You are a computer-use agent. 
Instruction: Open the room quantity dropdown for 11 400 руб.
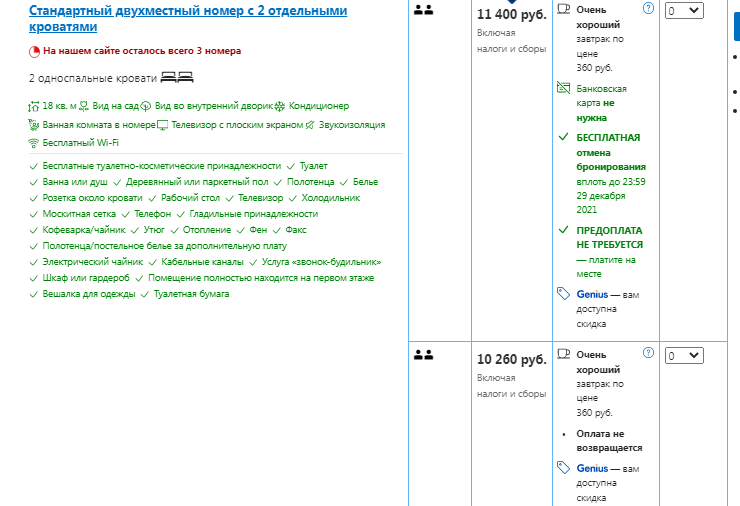[684, 10]
